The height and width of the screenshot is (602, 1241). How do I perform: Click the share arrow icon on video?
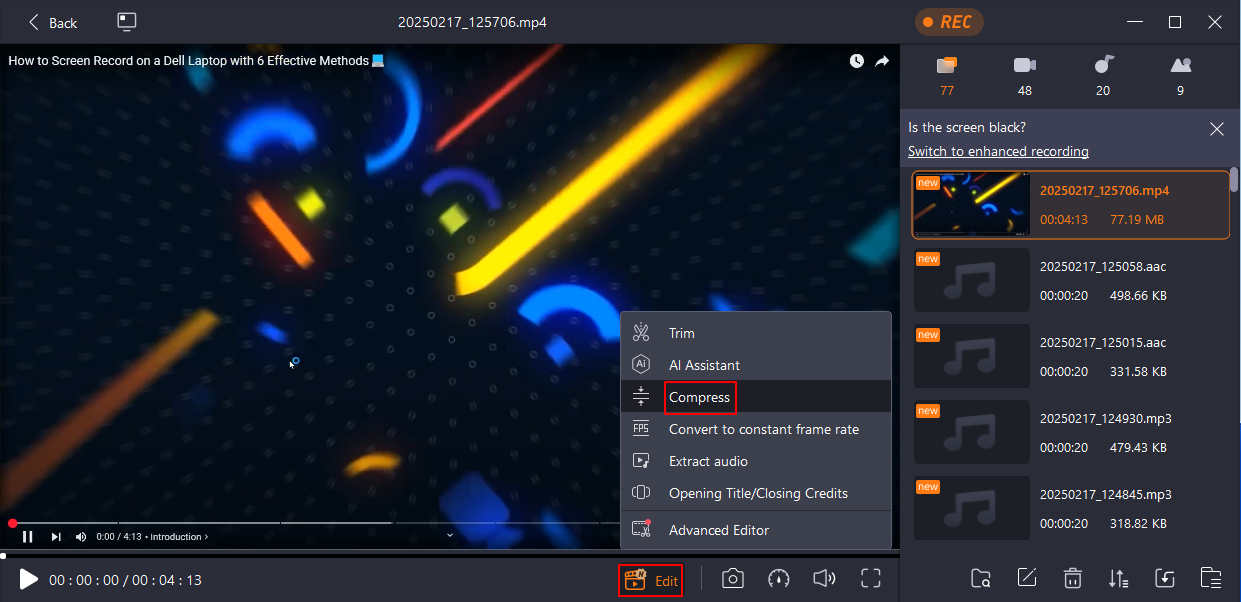(x=882, y=61)
